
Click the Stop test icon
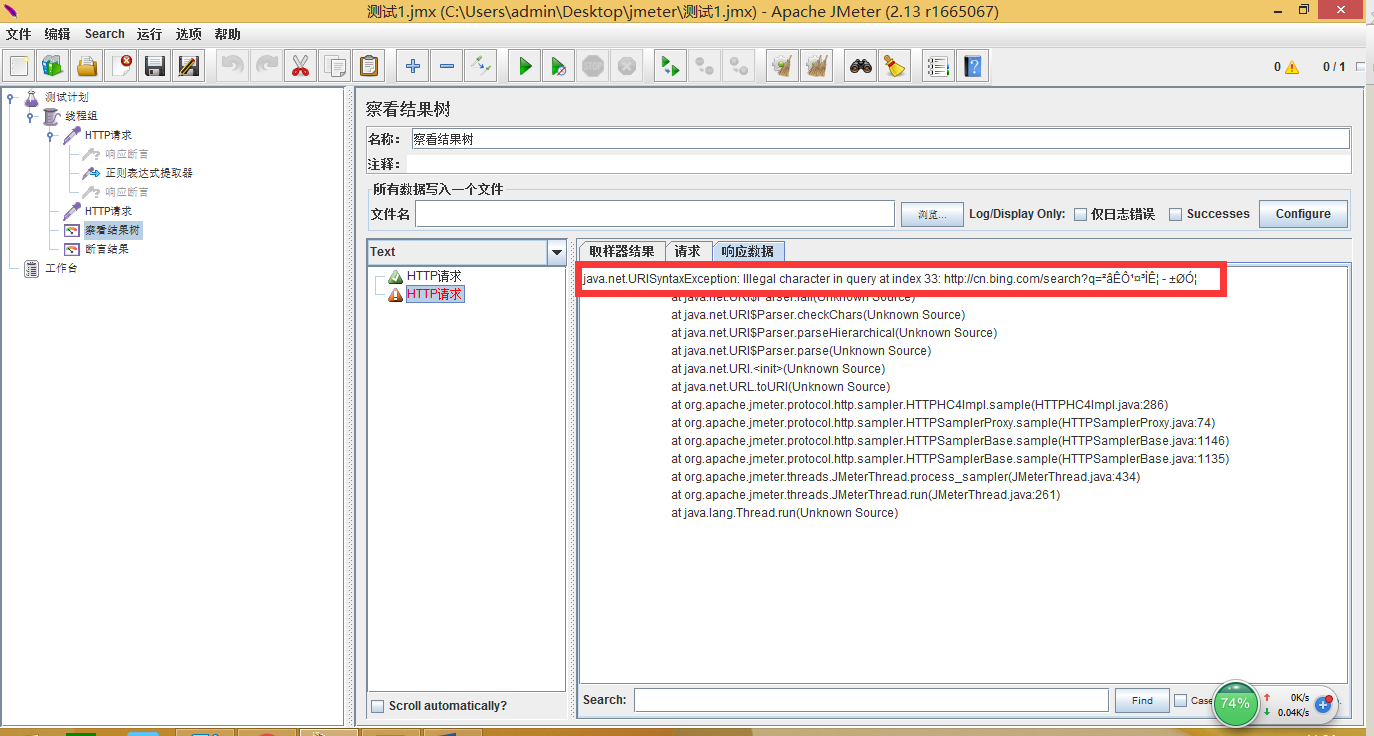pyautogui.click(x=592, y=67)
